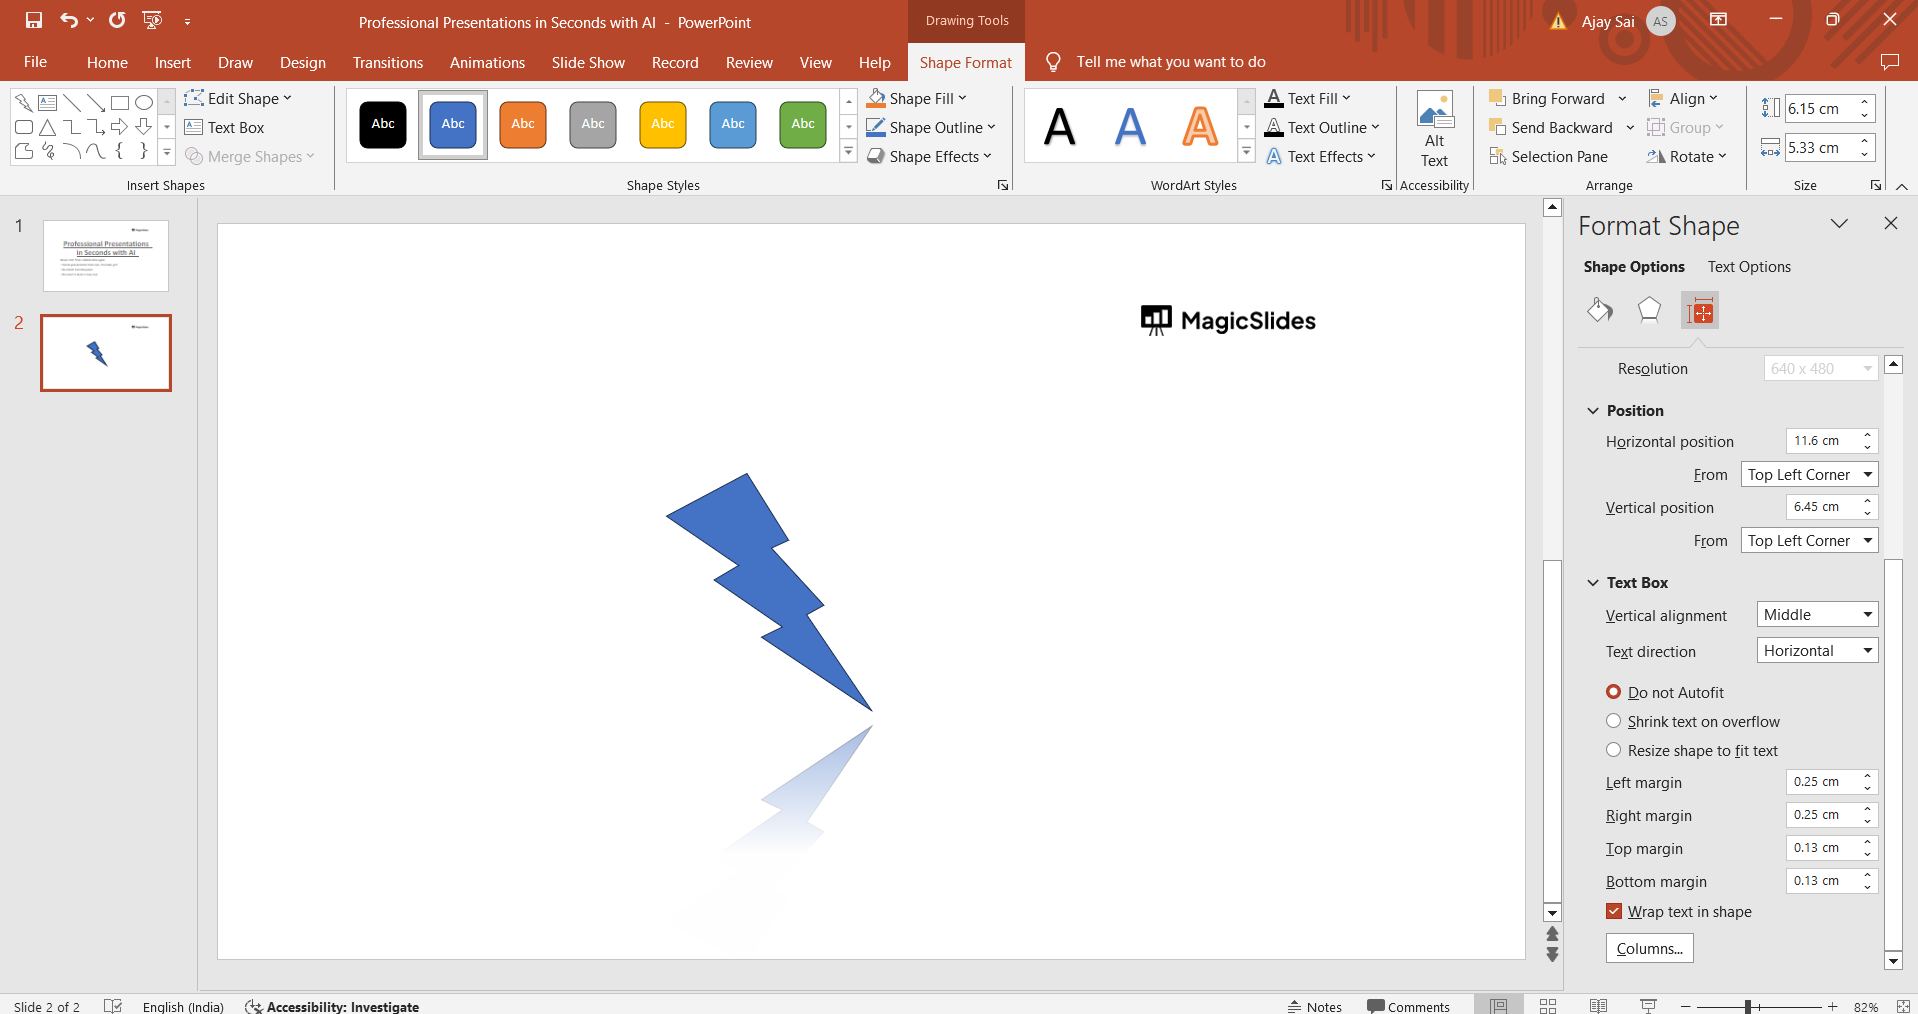
Task: Apply the black Abc shape style
Action: [x=383, y=124]
